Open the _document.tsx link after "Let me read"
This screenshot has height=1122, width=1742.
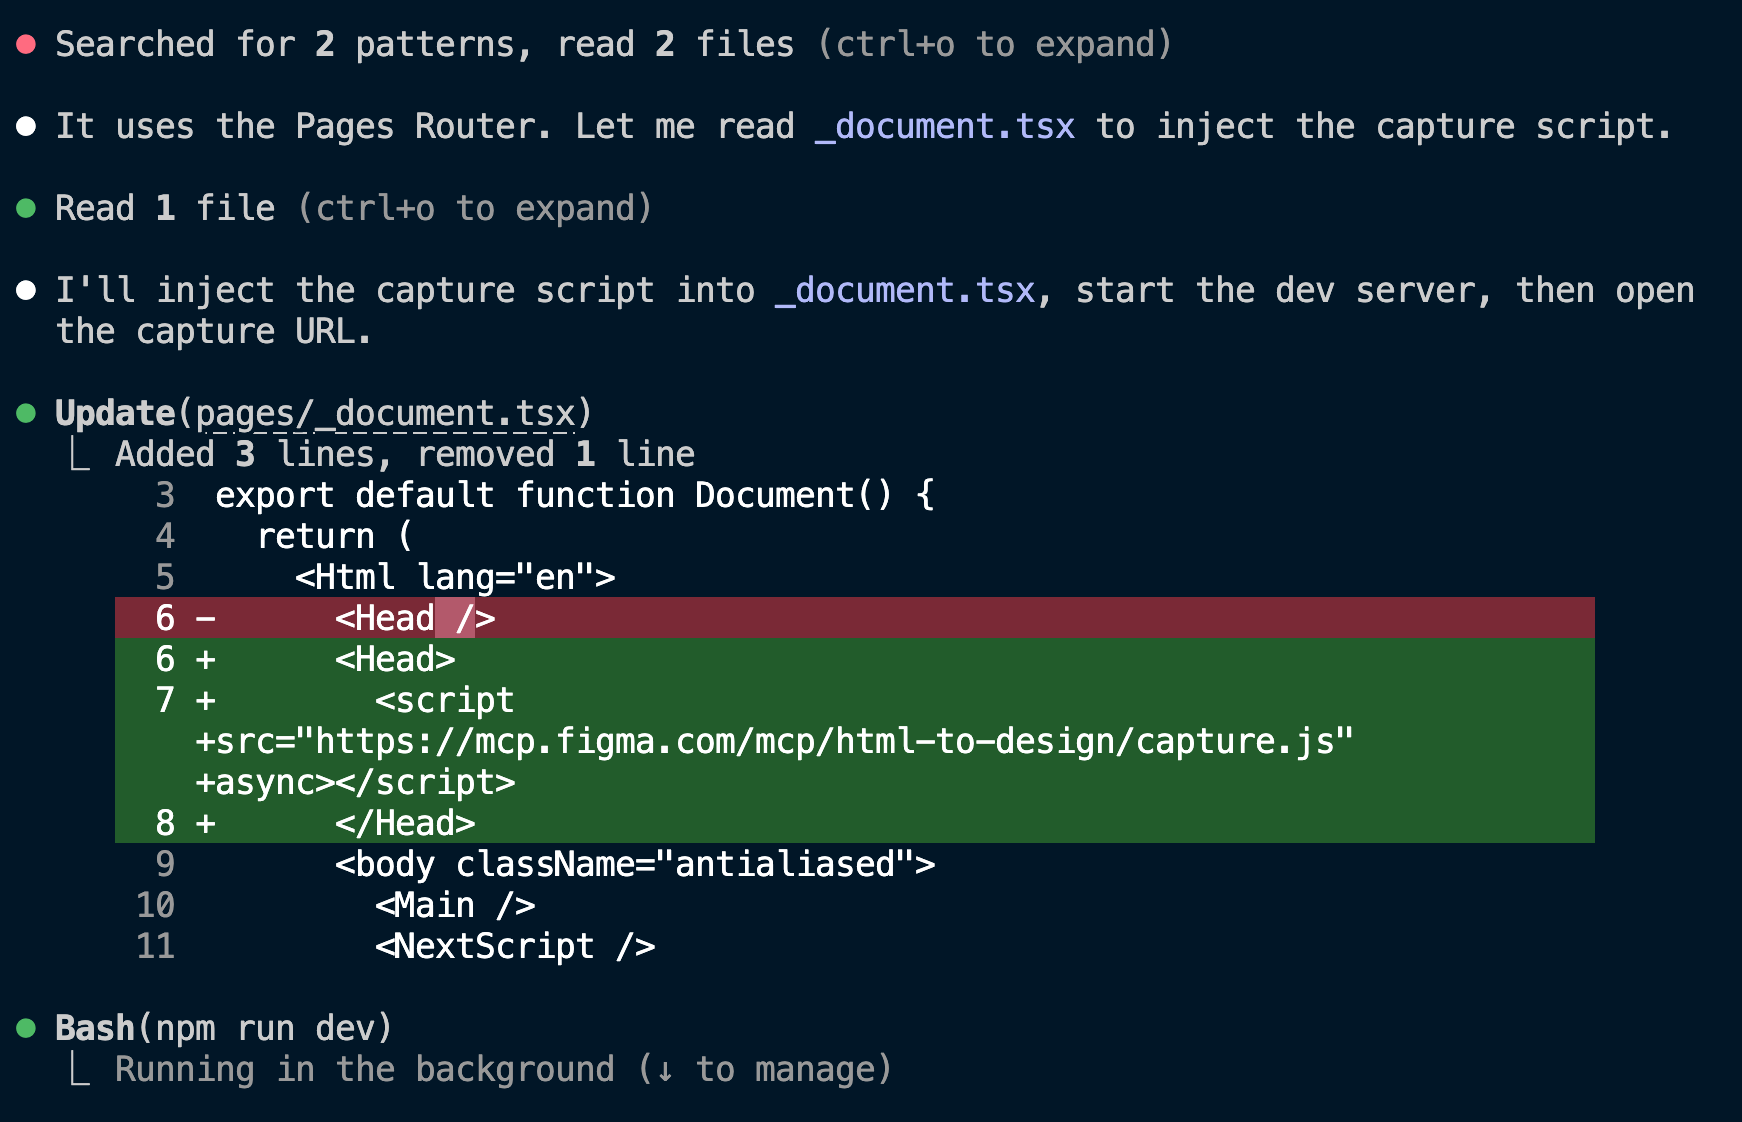coord(945,127)
